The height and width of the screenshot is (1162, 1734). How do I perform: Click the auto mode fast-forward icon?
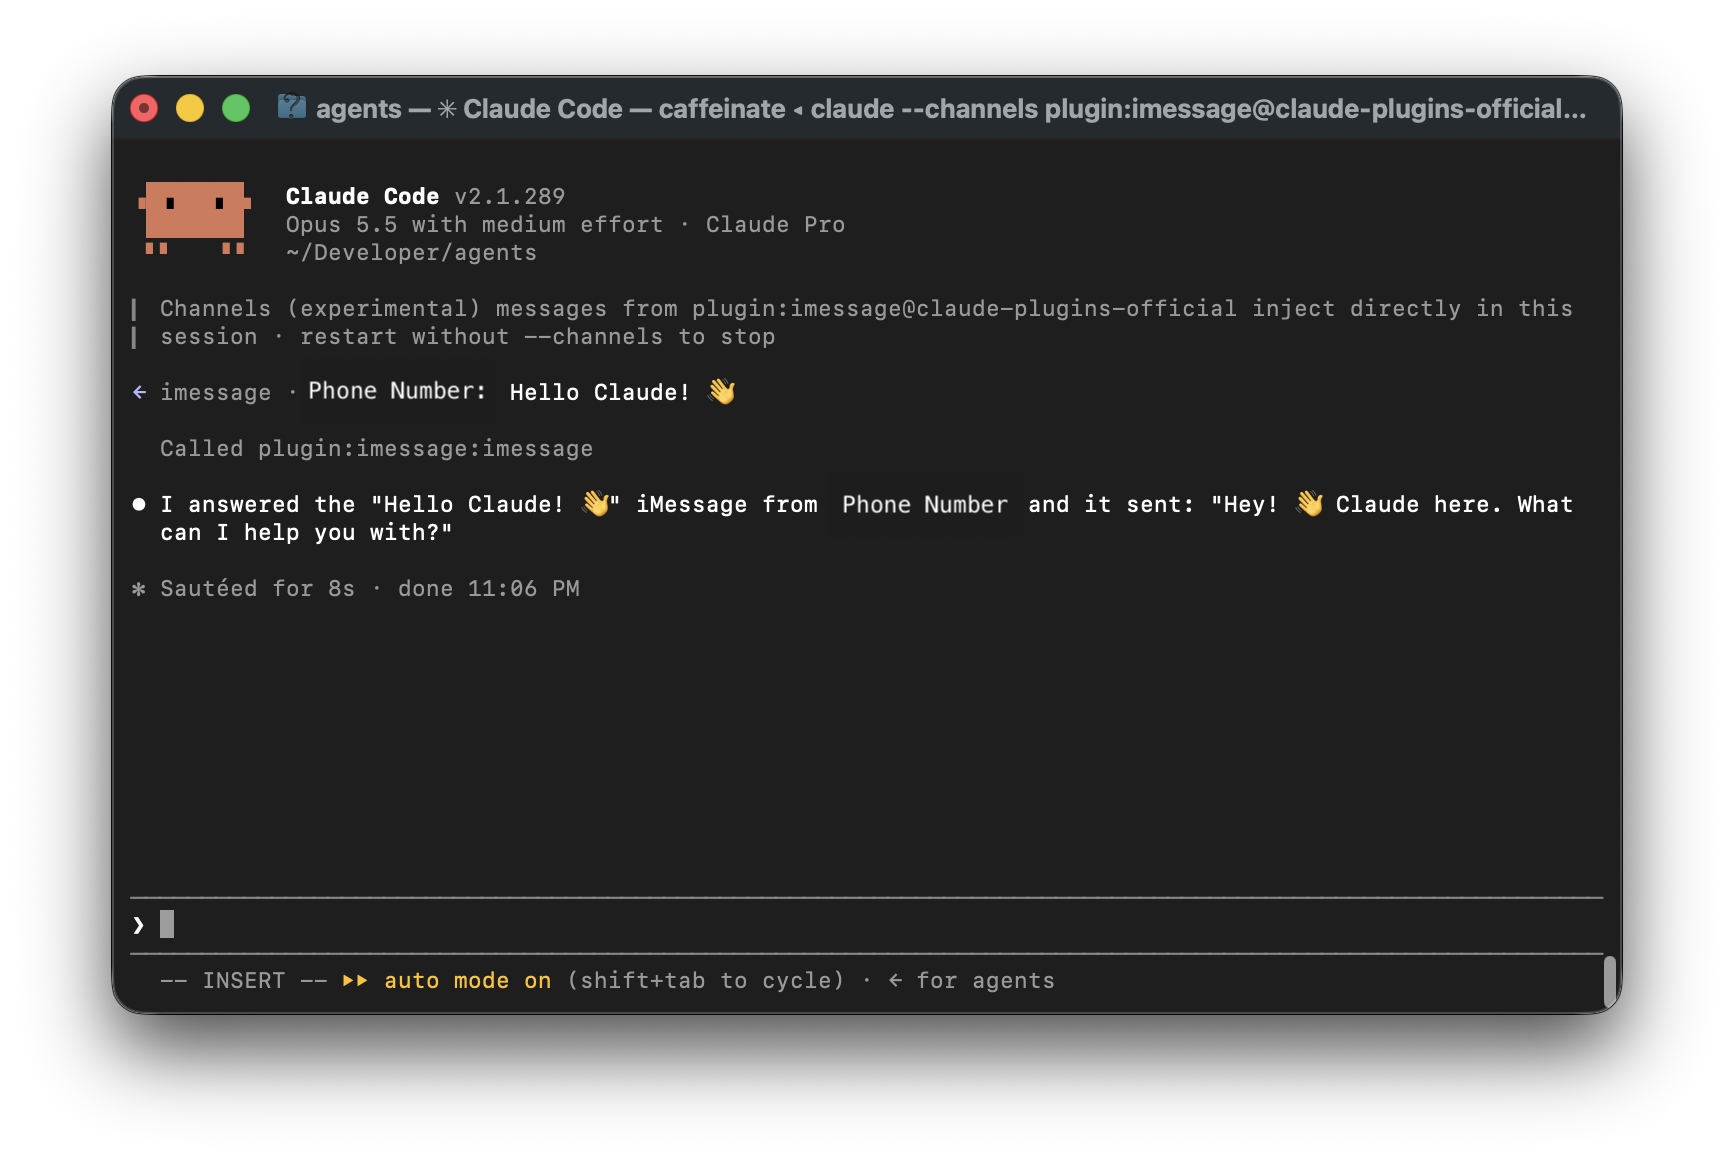point(355,981)
